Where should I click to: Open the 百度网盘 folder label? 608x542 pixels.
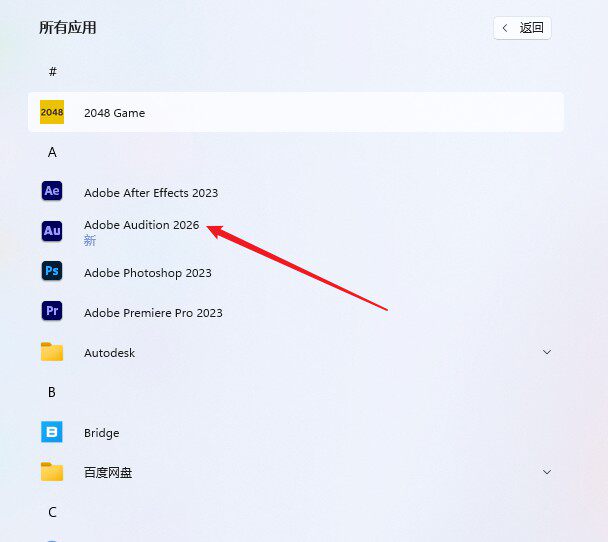click(x=108, y=473)
